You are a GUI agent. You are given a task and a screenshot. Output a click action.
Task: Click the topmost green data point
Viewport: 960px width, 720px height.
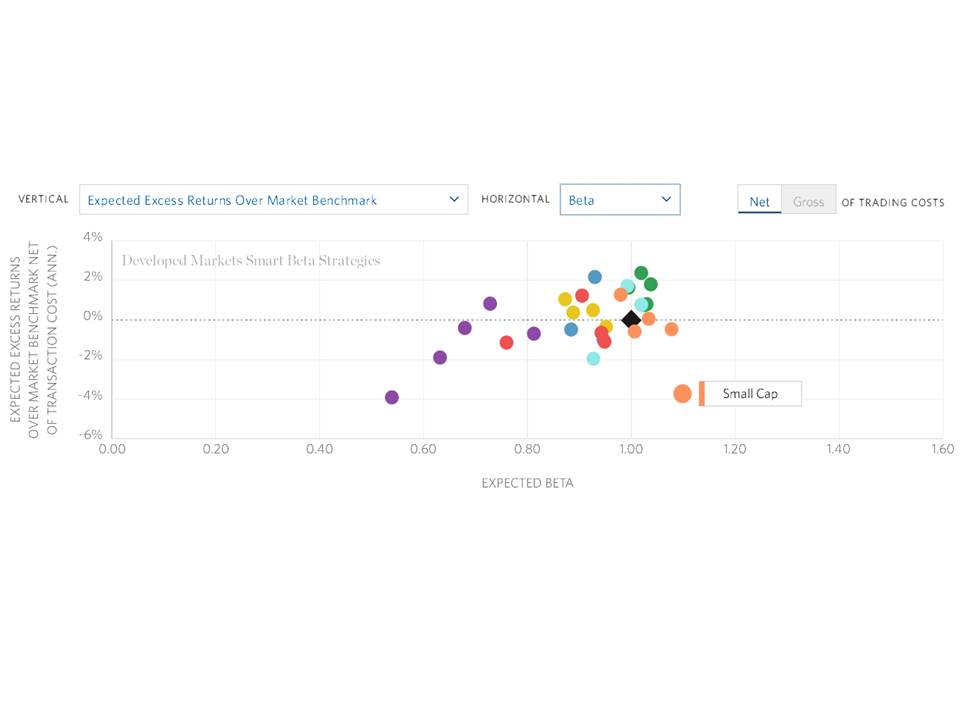point(641,273)
